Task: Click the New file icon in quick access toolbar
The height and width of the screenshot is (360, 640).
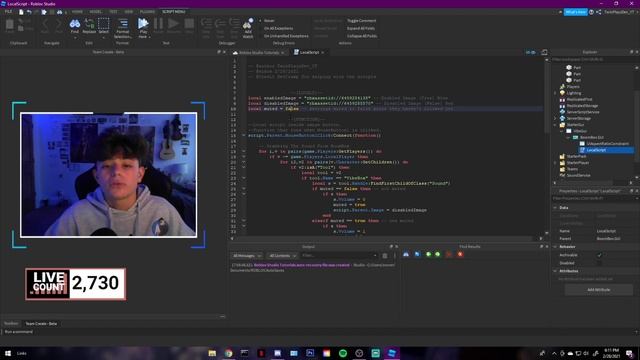Action: click(x=21, y=12)
